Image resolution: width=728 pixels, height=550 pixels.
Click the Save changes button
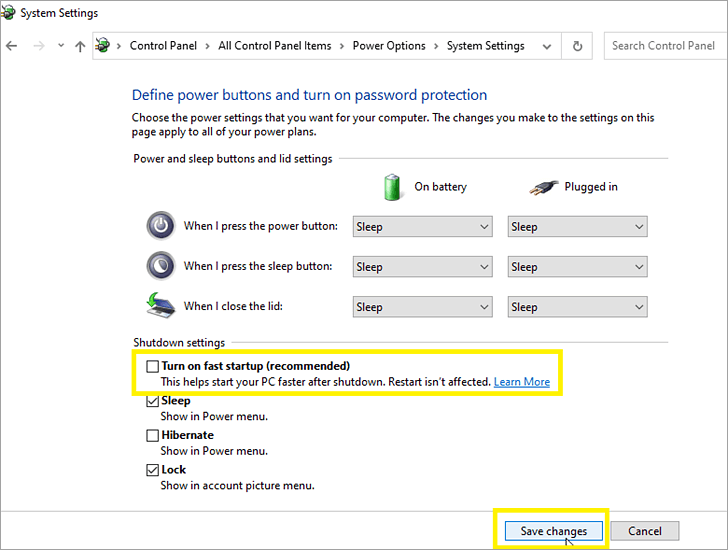click(553, 531)
